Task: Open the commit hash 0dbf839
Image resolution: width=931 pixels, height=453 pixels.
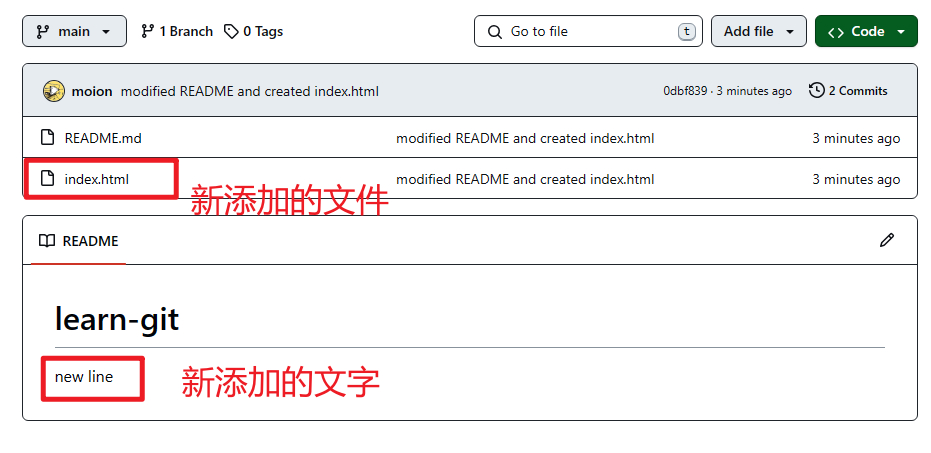Action: [x=685, y=91]
